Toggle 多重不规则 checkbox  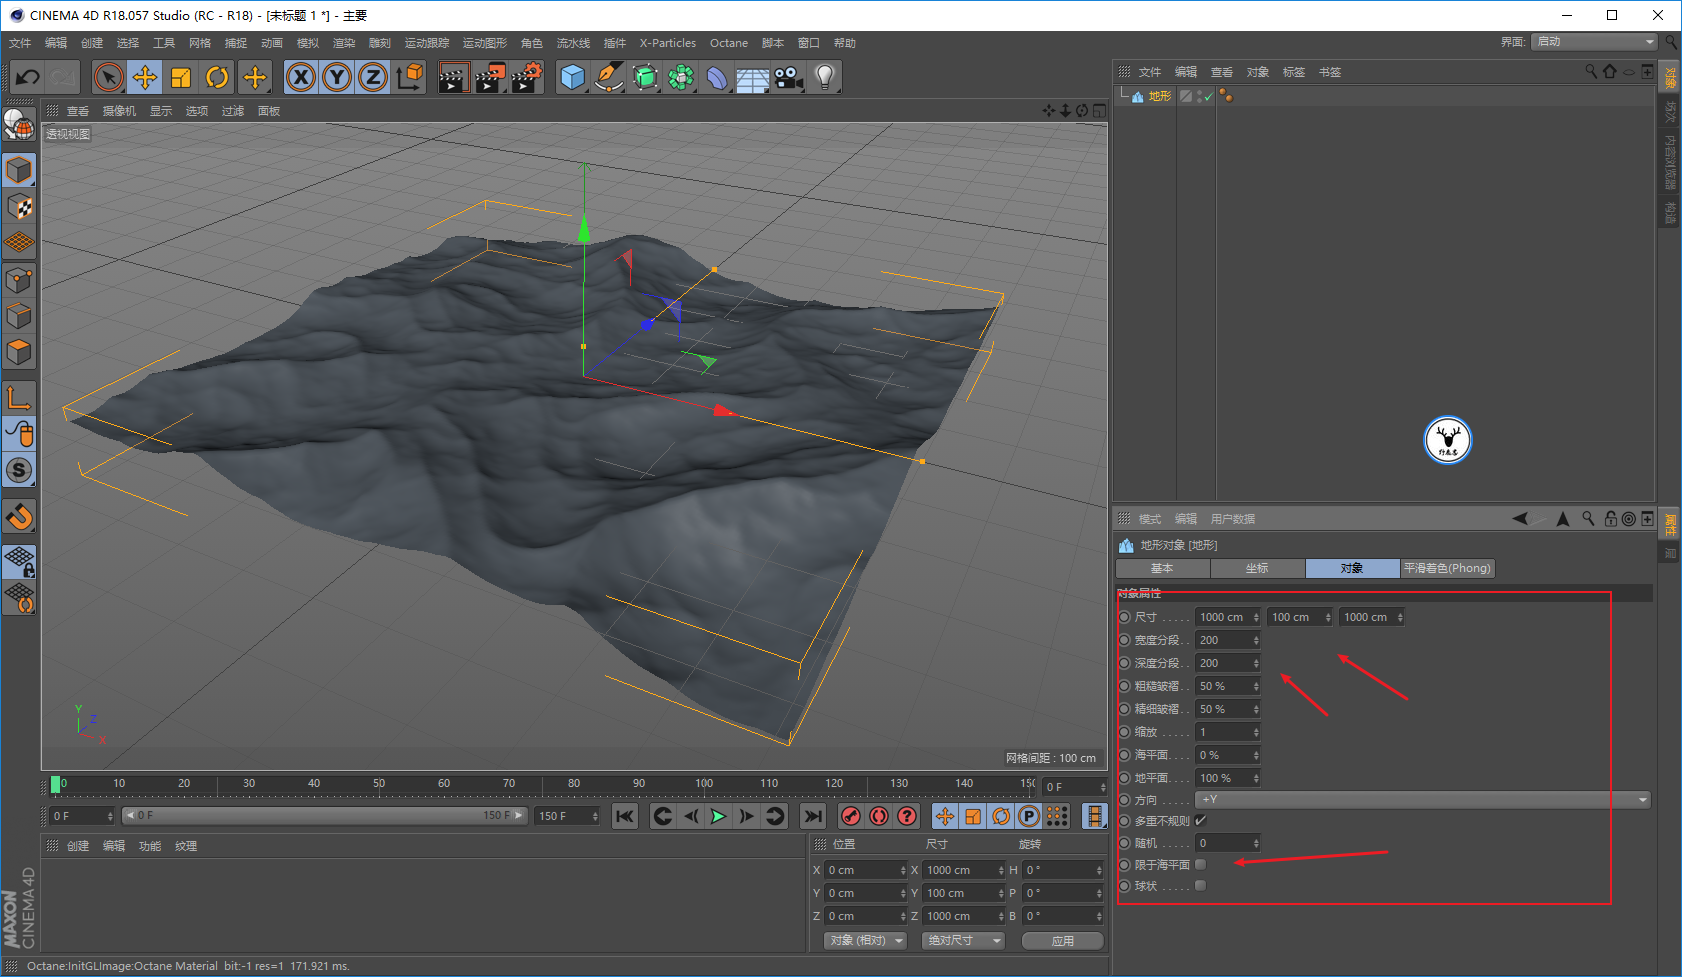click(x=1200, y=821)
